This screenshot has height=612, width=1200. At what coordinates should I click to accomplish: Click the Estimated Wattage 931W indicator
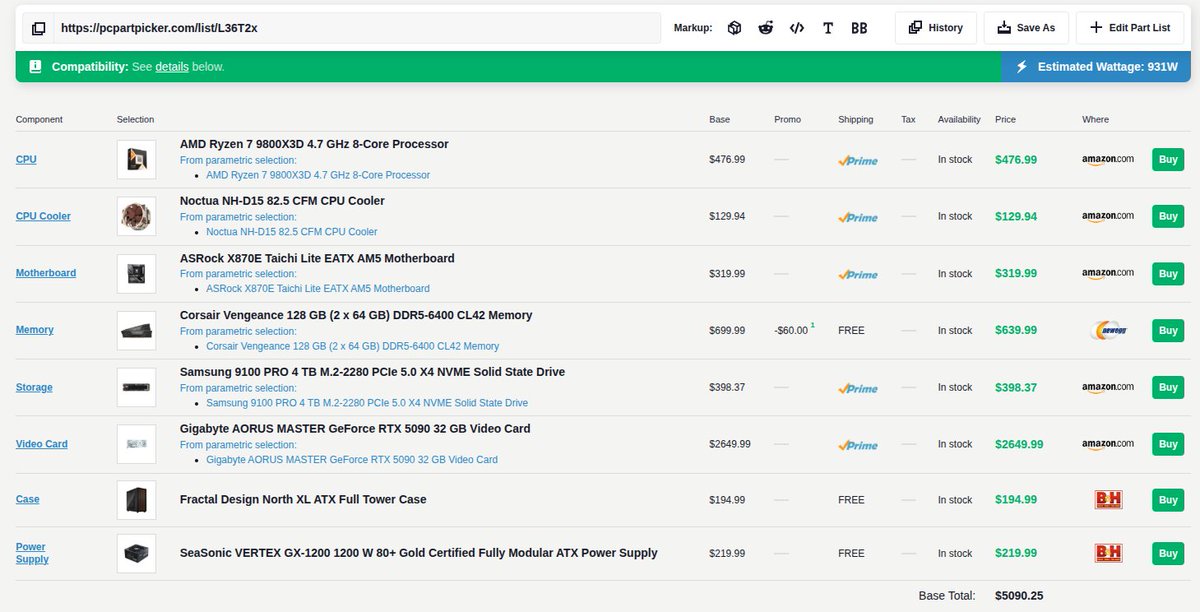(x=1097, y=67)
